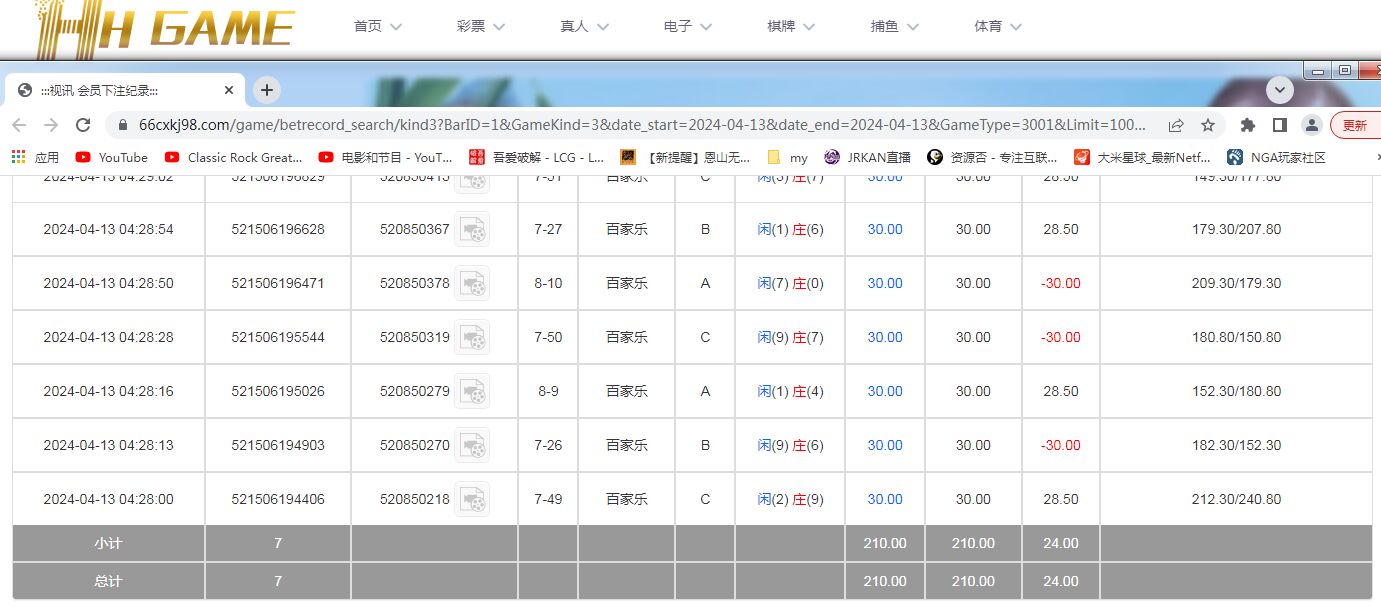Image resolution: width=1381 pixels, height=615 pixels.
Task: Click replay icon beside round 520850279
Action: 472,391
